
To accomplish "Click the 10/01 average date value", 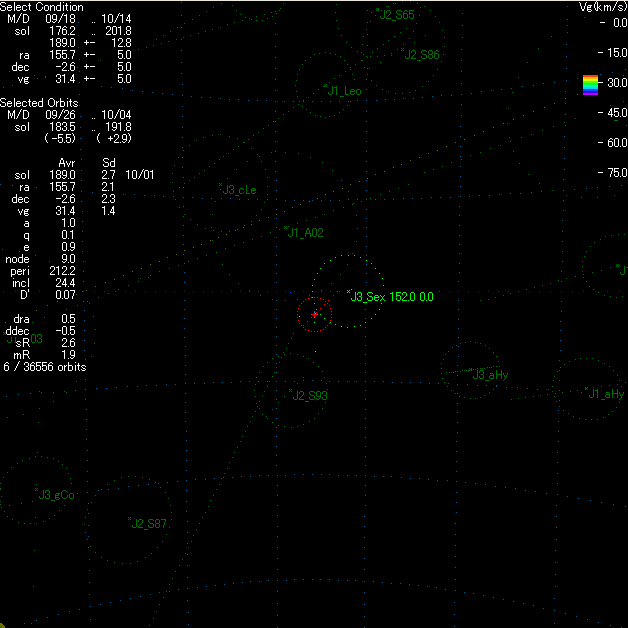I will (140, 175).
